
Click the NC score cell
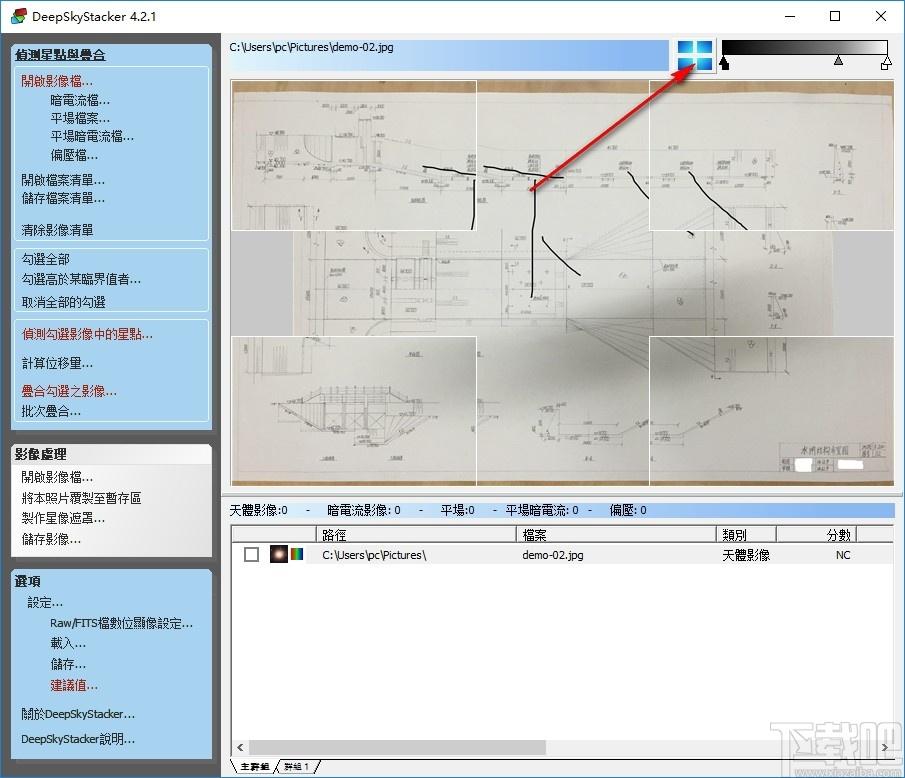843,555
